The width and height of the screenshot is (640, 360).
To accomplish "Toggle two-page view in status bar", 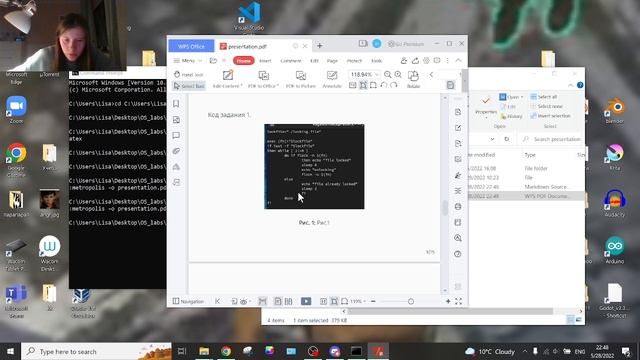I will click(289, 301).
